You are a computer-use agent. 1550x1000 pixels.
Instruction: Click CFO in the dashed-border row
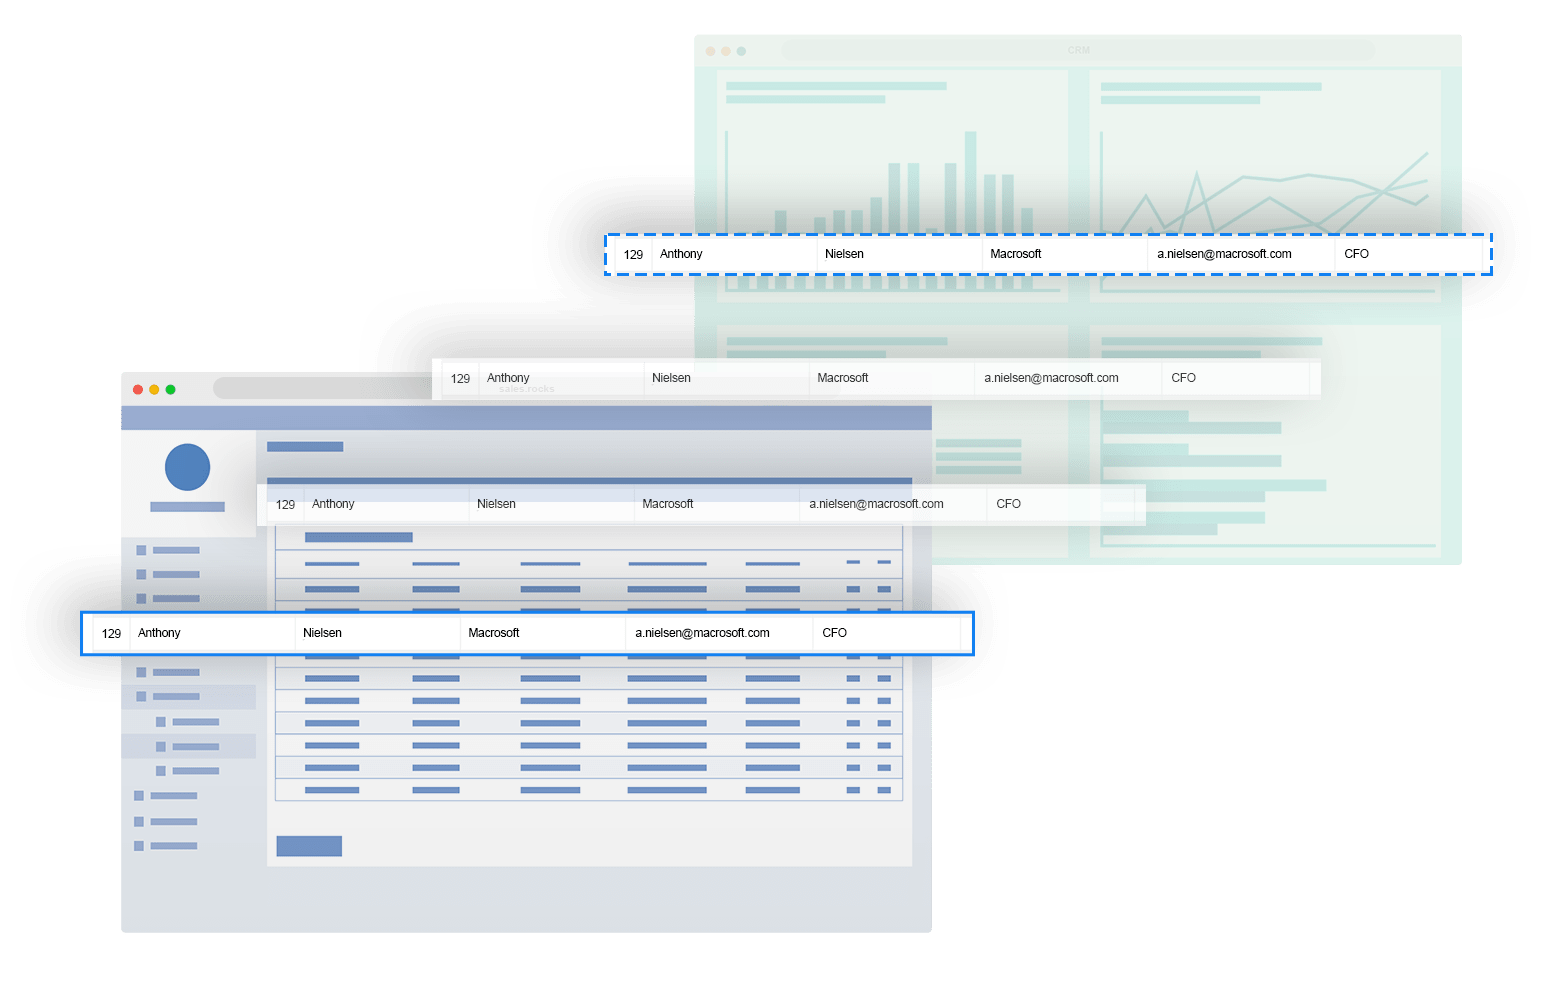point(1356,254)
